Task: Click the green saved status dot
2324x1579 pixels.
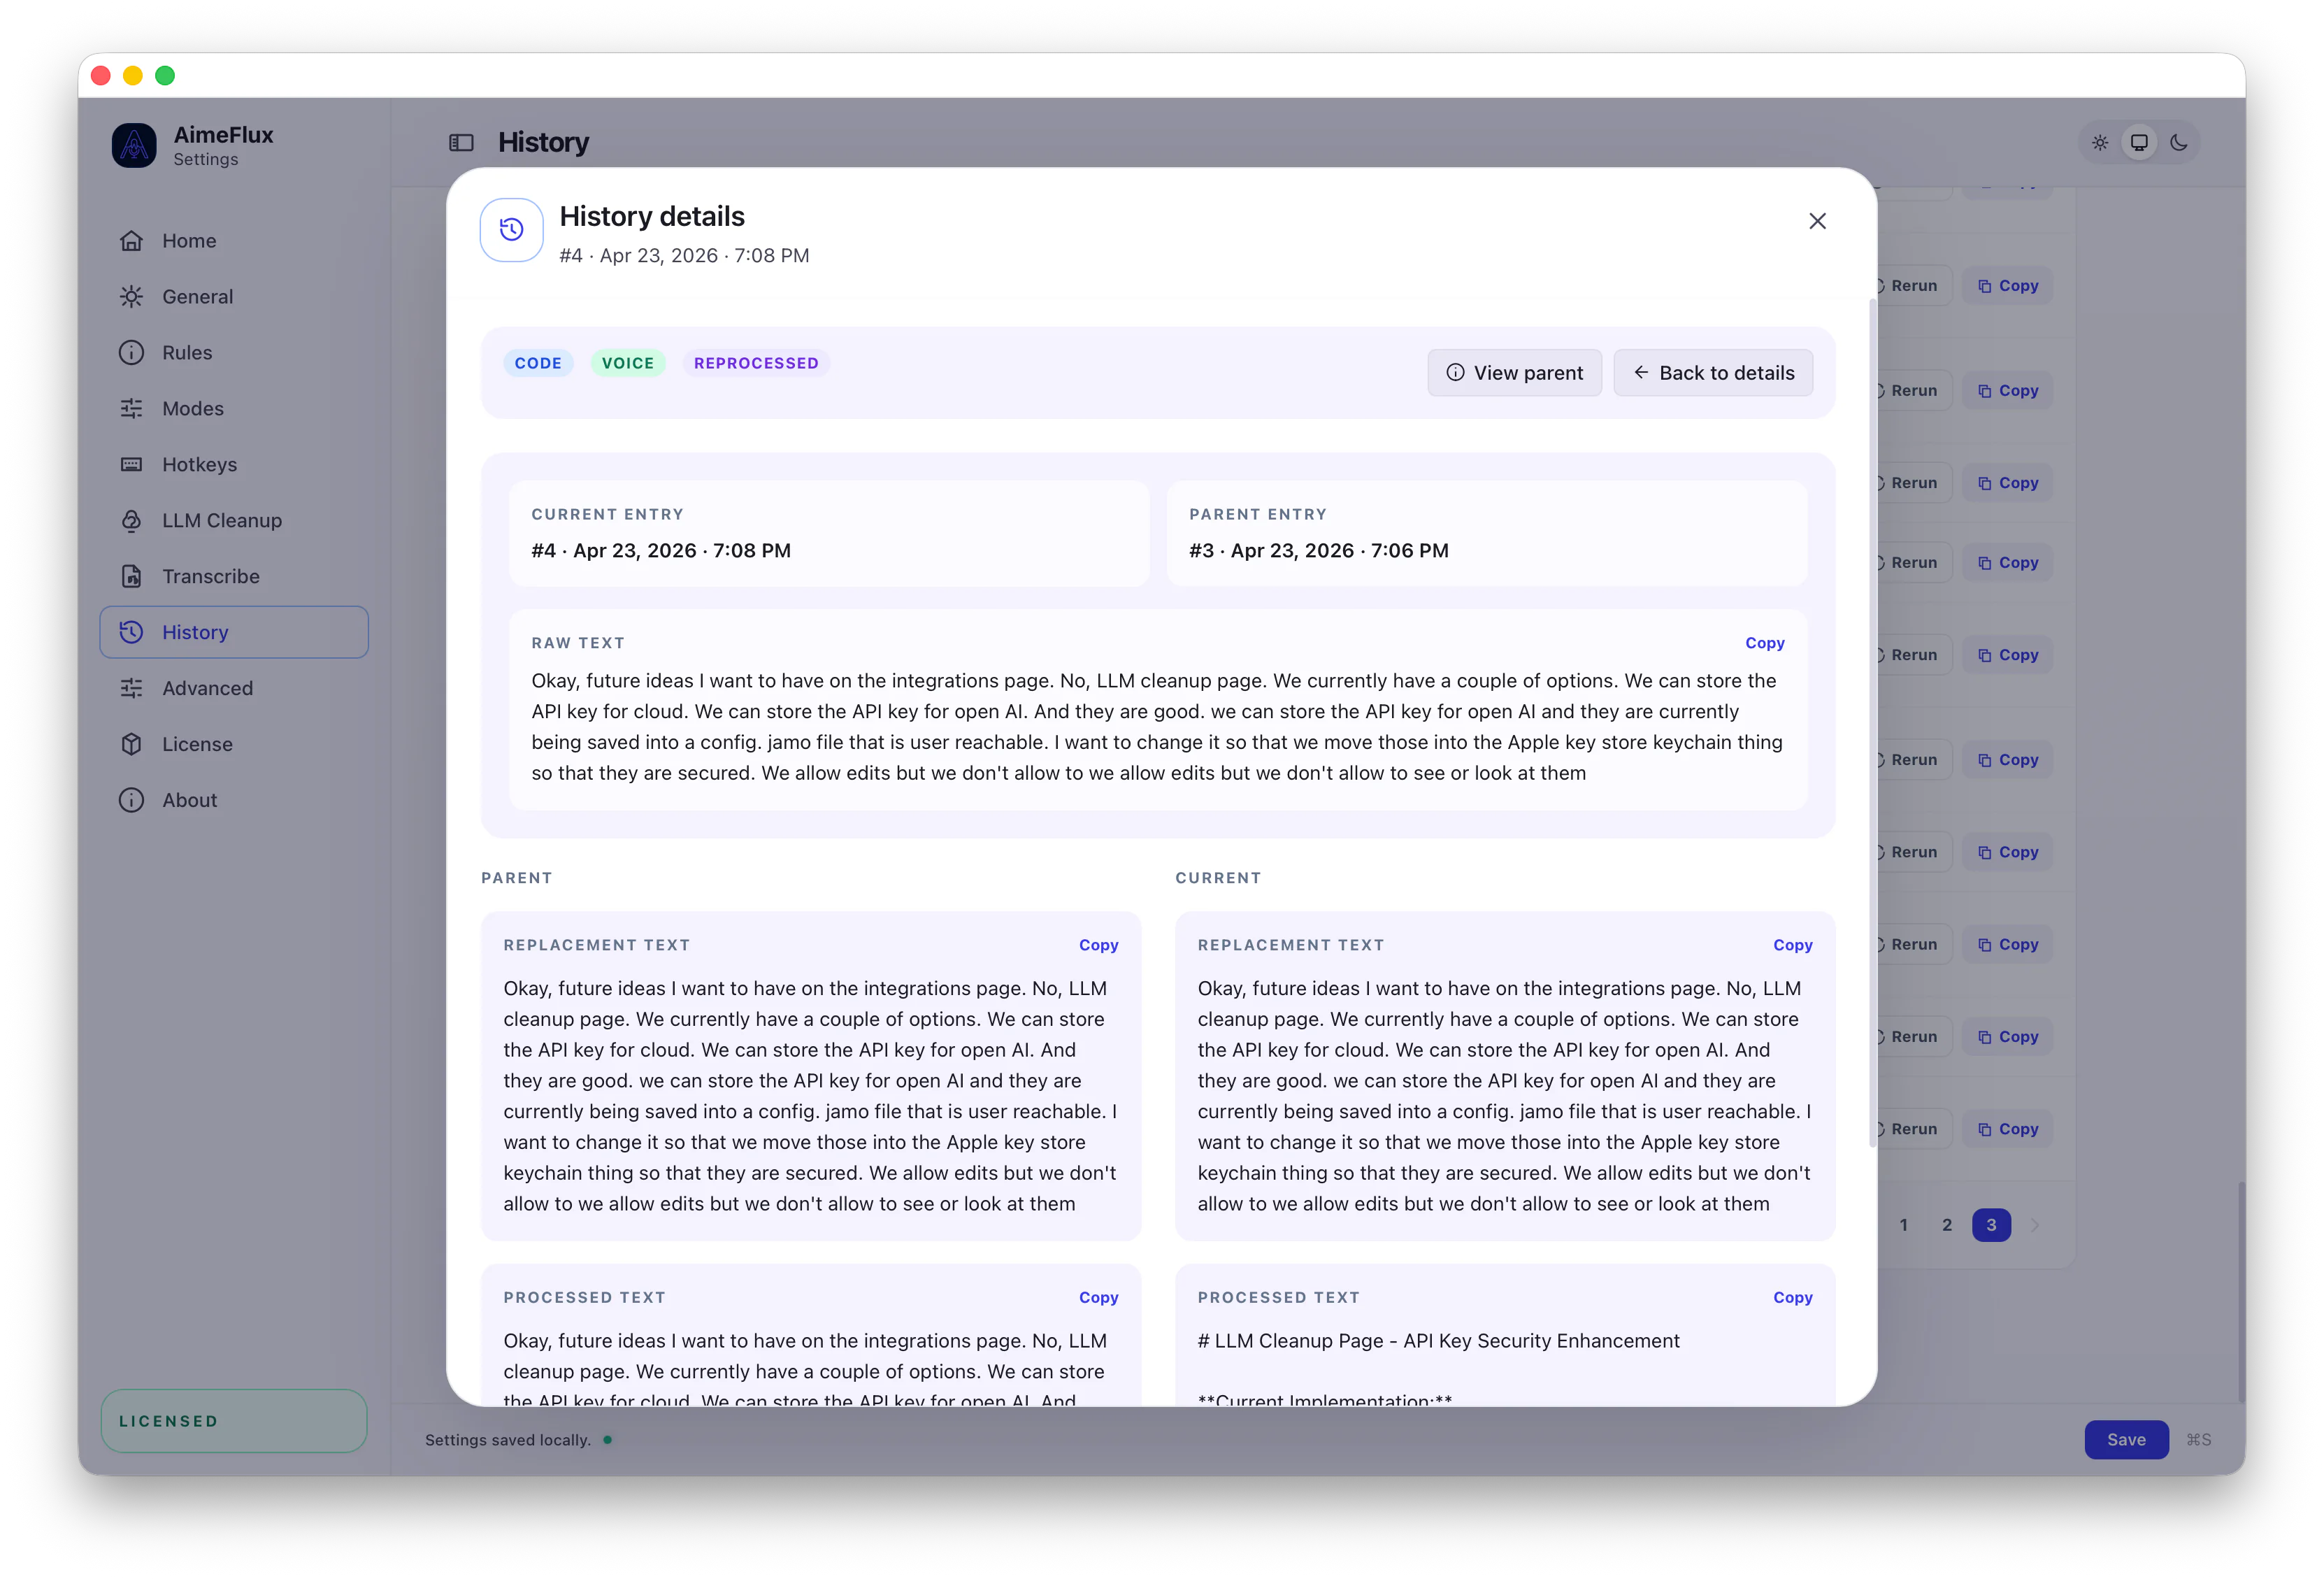Action: click(x=608, y=1440)
